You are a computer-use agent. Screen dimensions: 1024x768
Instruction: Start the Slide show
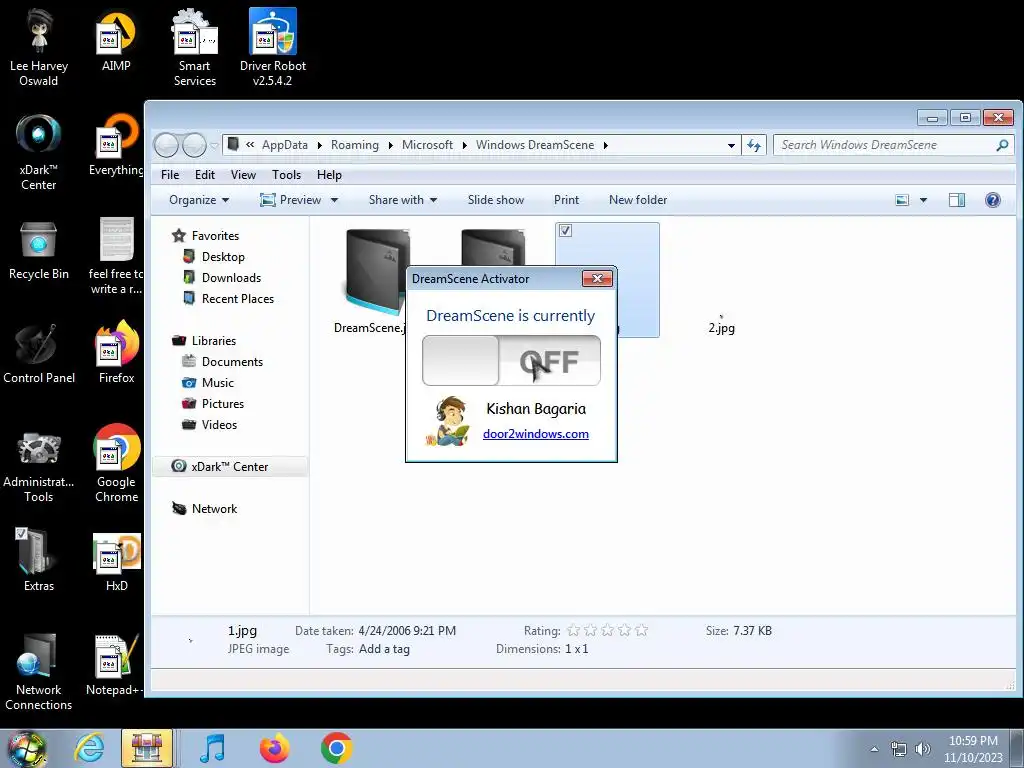tap(496, 200)
